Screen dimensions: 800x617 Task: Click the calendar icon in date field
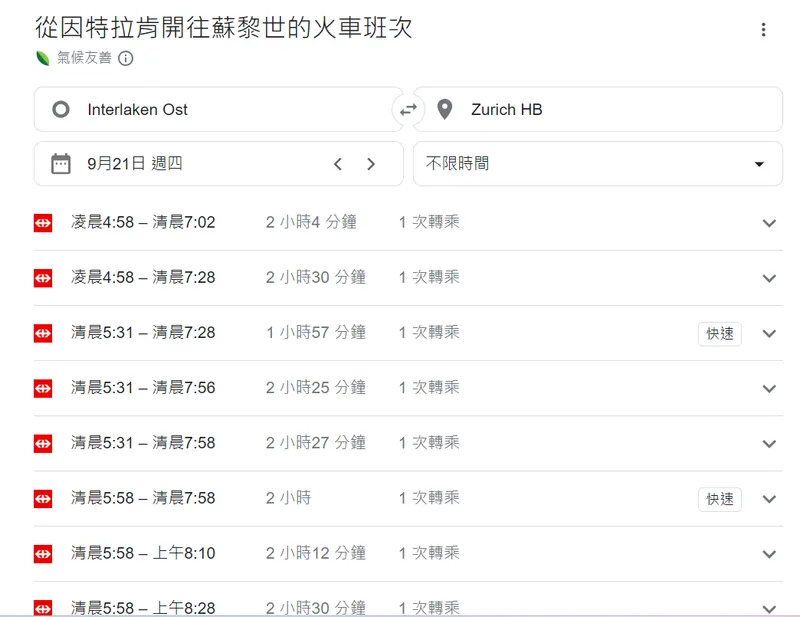coord(61,164)
